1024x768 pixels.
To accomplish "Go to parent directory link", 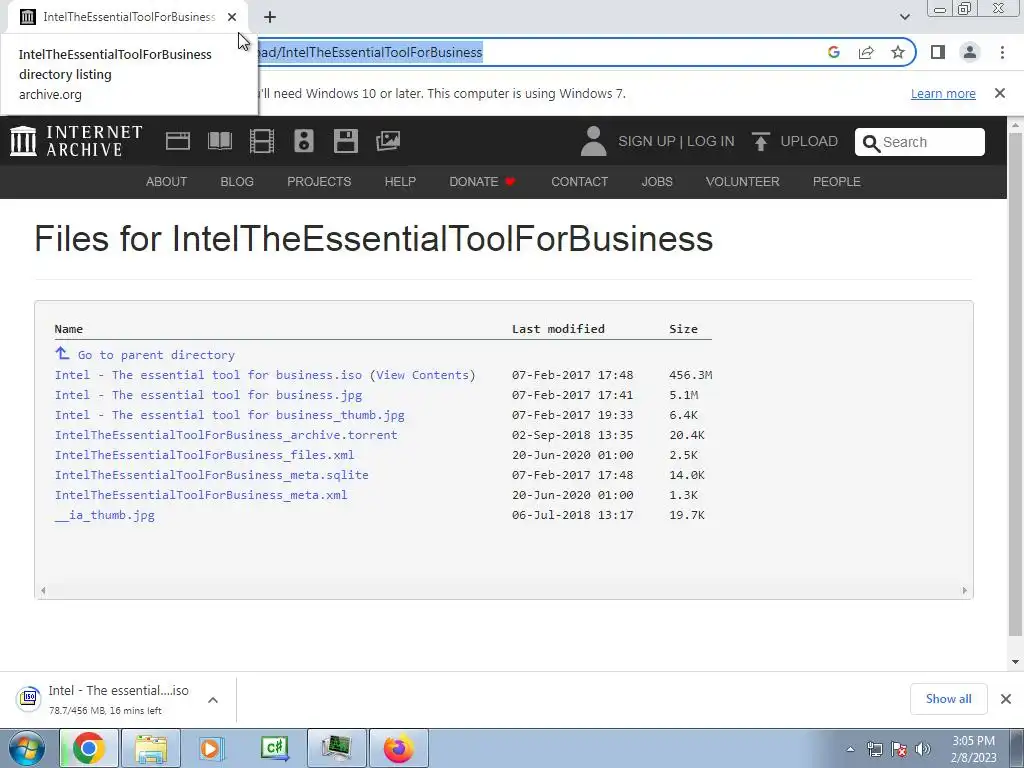I will (156, 355).
